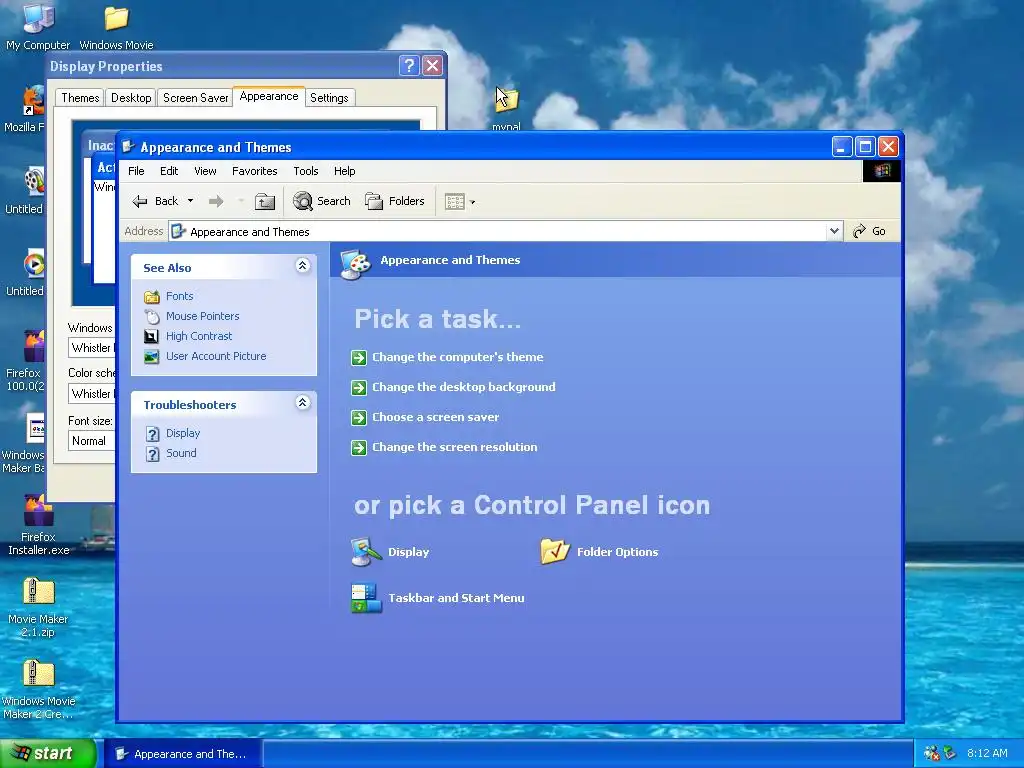This screenshot has height=768, width=1024.
Task: Click the clock in system tray
Action: pos(987,753)
